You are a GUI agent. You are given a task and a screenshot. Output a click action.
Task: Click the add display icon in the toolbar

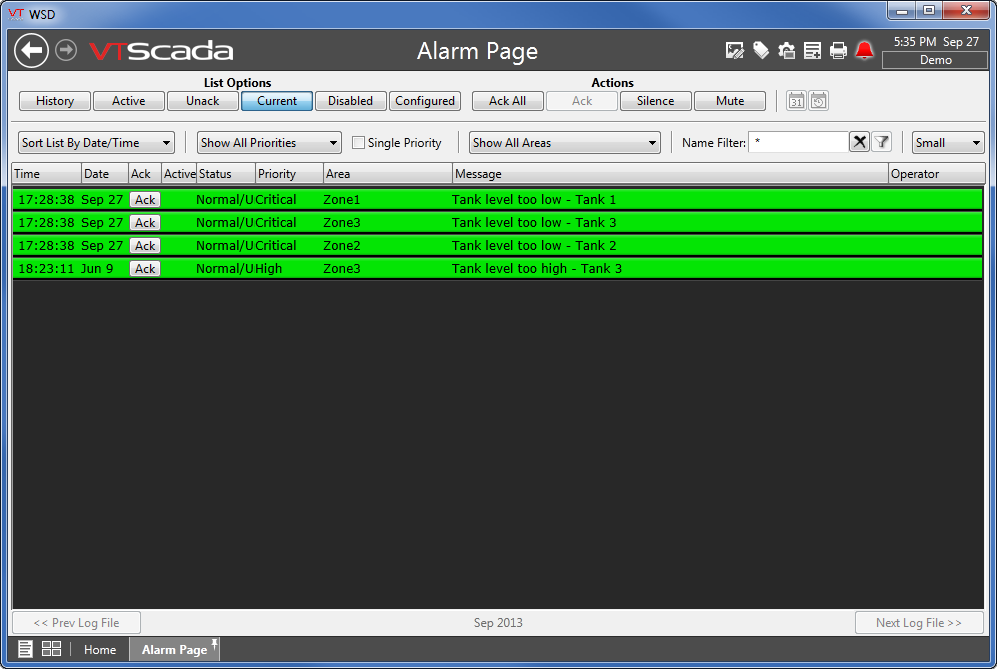[812, 50]
